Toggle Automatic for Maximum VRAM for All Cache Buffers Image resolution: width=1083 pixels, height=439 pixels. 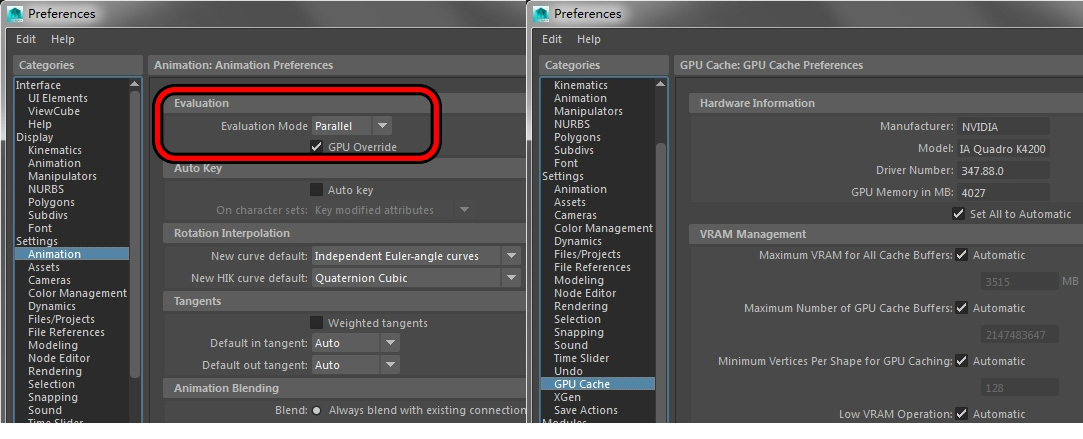[961, 255]
